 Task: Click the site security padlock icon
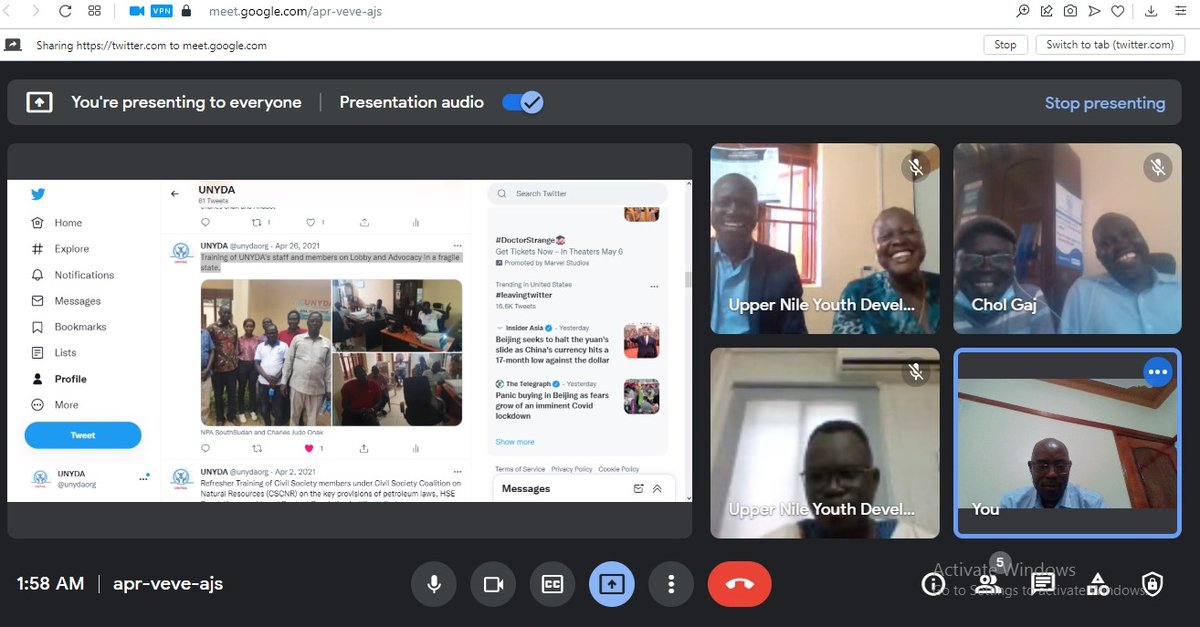(x=186, y=11)
